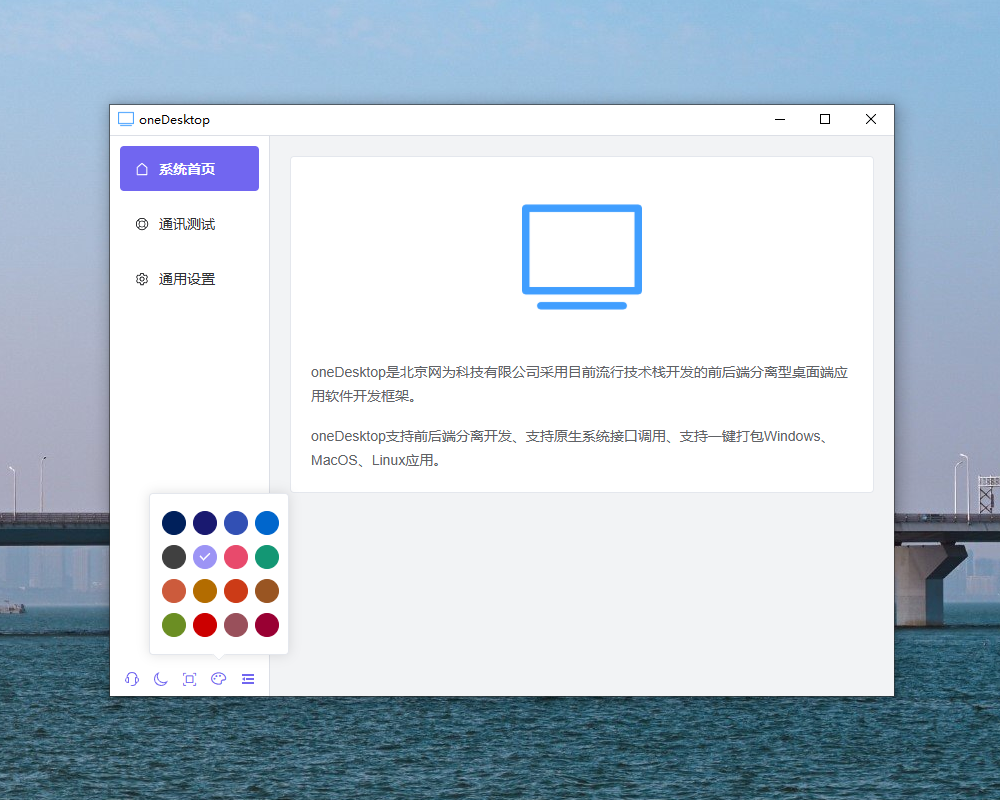Close the oneDesktop window
Screen dimensions: 1000x800
(871, 119)
